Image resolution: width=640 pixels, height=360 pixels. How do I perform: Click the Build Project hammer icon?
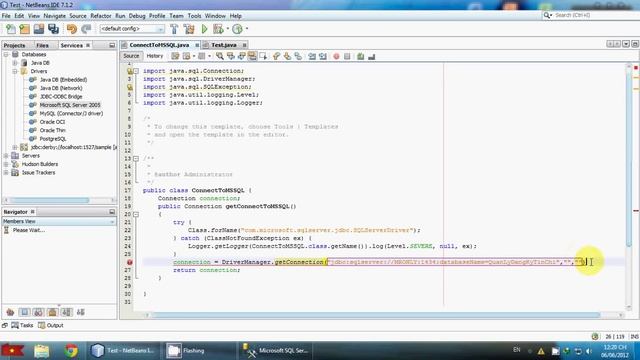click(x=174, y=29)
